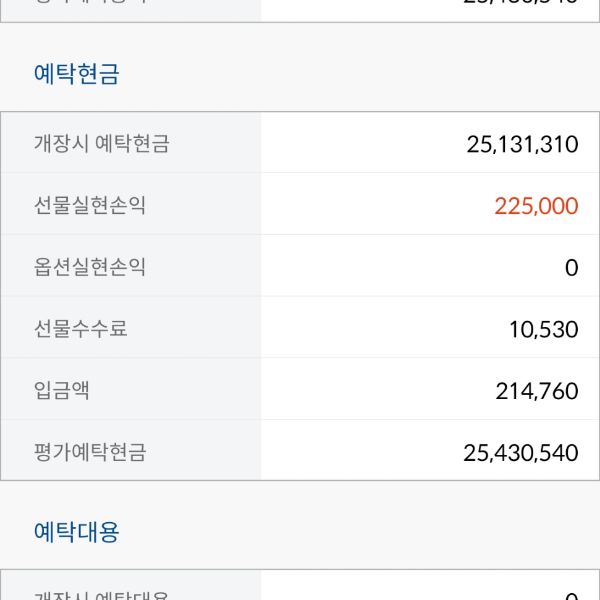Tap the 예탁현금 section heading
Screen dimensions: 600x600
[77, 74]
